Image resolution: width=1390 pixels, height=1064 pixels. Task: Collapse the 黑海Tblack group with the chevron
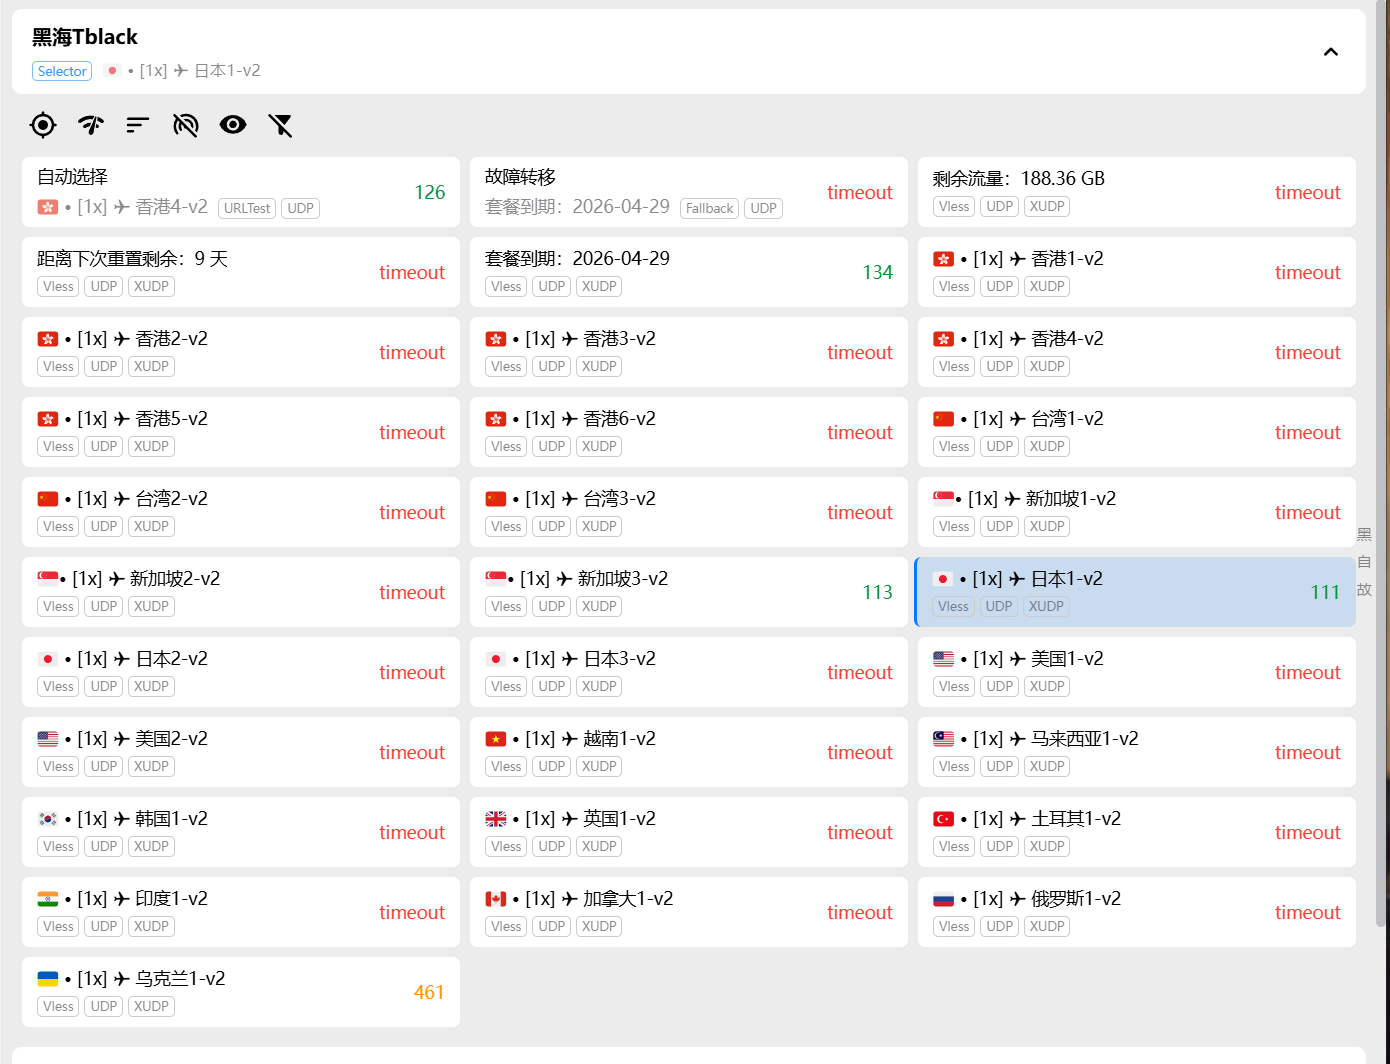(1331, 52)
